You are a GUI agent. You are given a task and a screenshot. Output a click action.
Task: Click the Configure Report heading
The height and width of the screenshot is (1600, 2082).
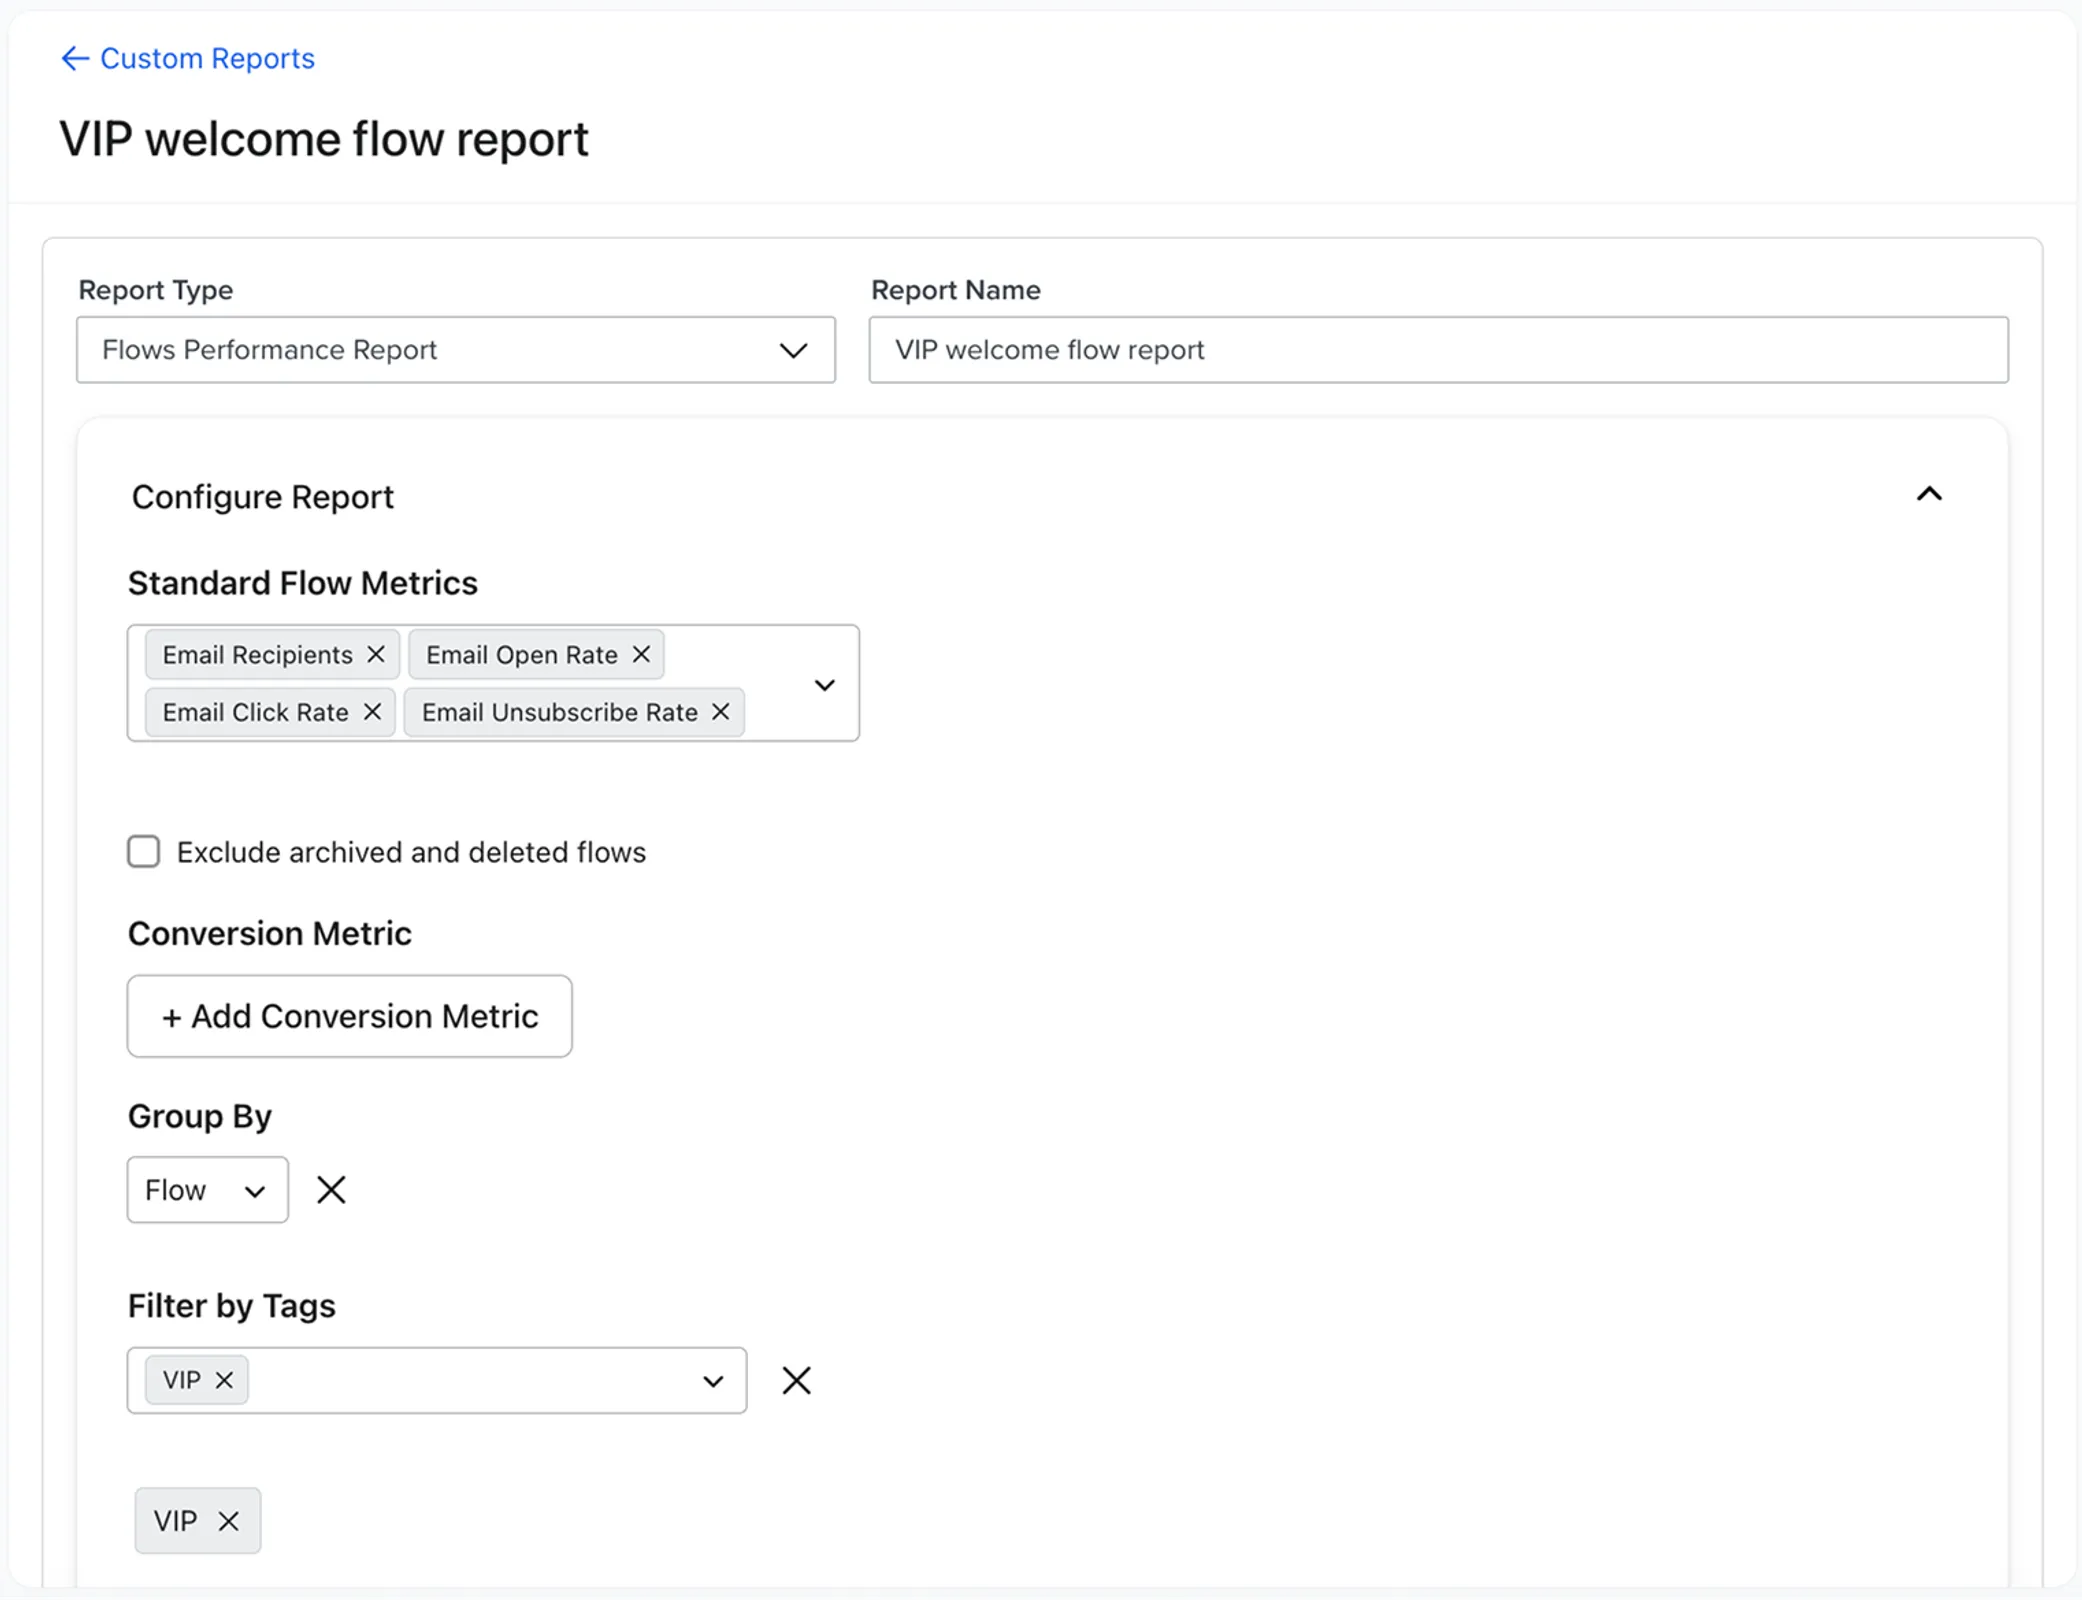[x=263, y=497]
